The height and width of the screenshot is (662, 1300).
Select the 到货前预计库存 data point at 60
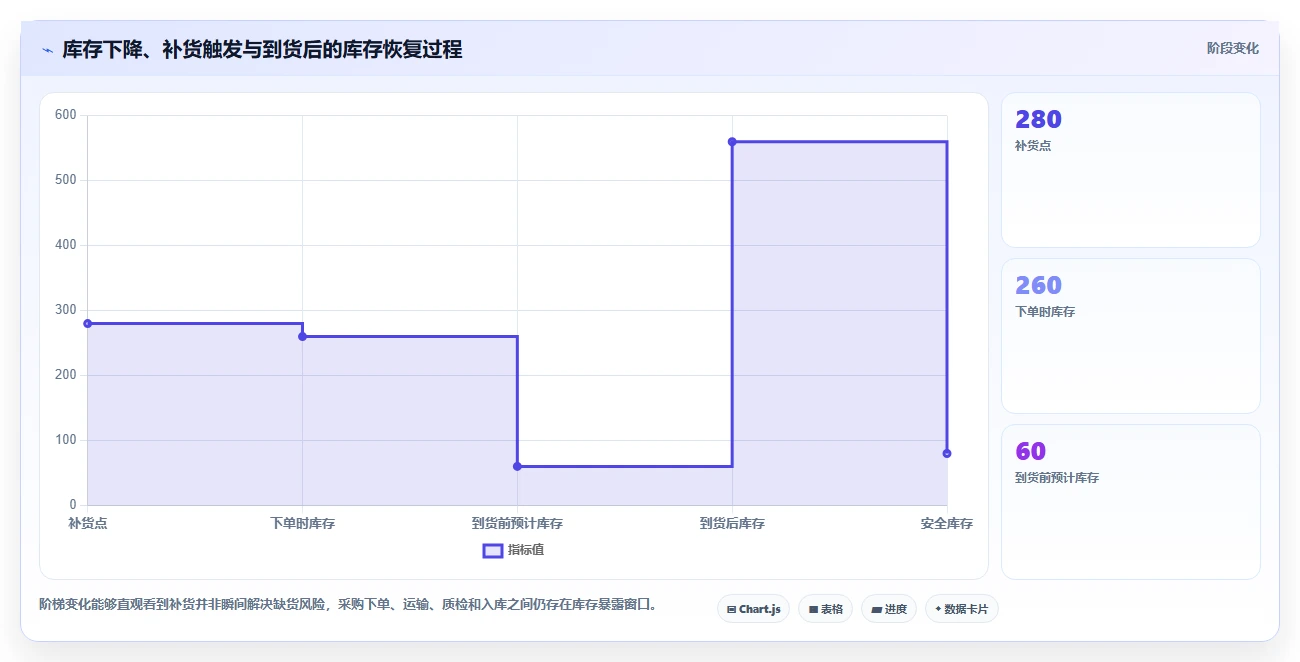pos(517,466)
